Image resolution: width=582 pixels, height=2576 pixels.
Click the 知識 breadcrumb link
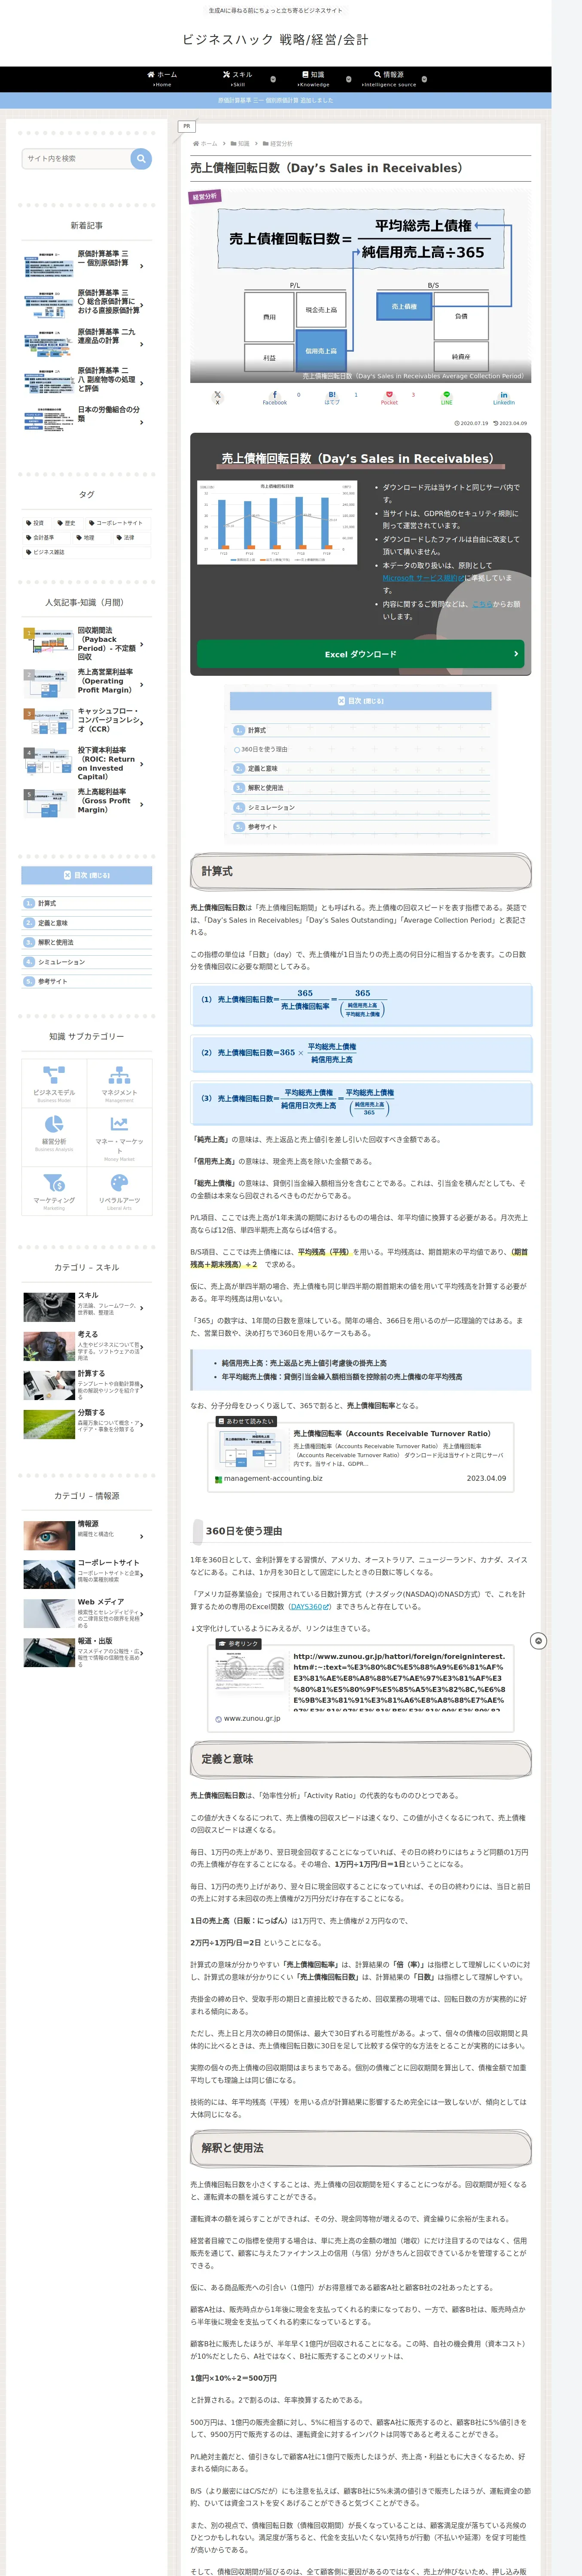point(243,144)
